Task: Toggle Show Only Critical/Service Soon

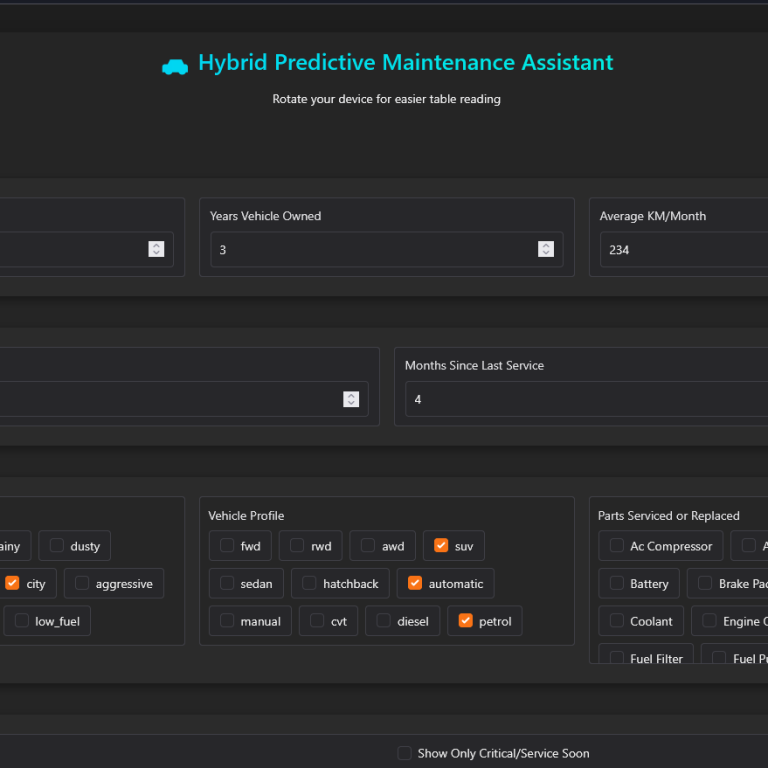Action: [404, 753]
